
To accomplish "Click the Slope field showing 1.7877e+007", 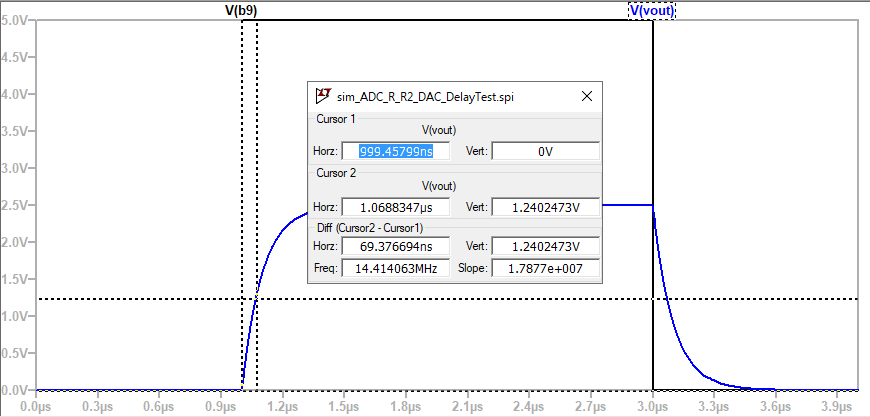I will [x=545, y=268].
